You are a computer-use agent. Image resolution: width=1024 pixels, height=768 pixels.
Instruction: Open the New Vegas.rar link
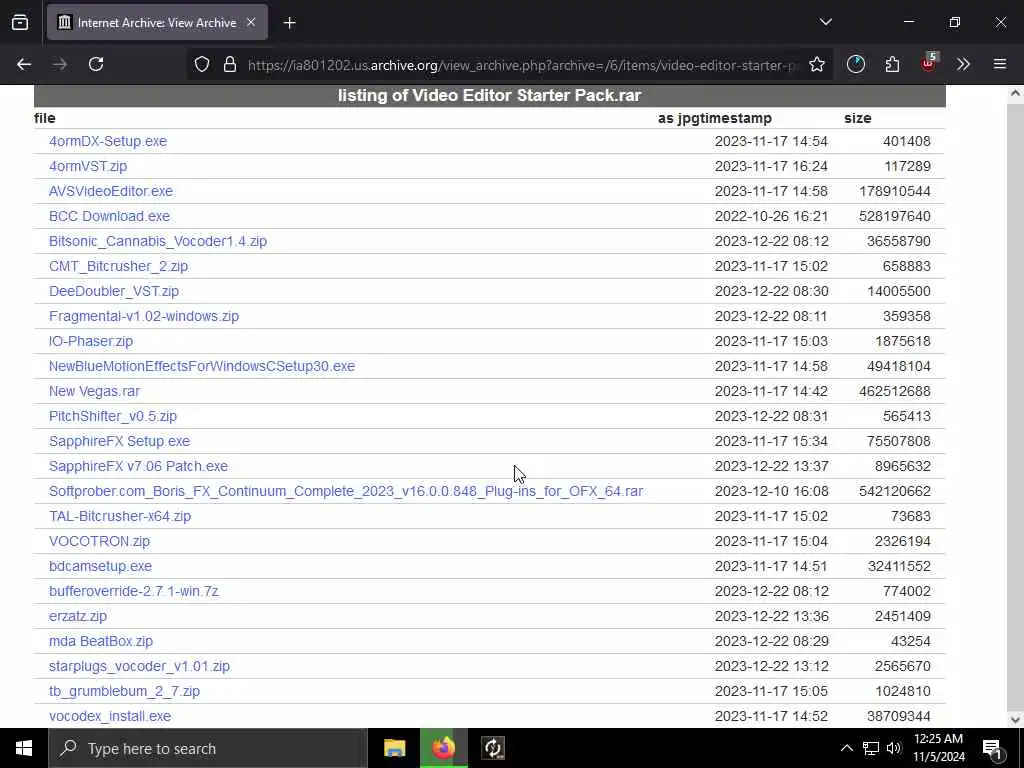[x=94, y=391]
